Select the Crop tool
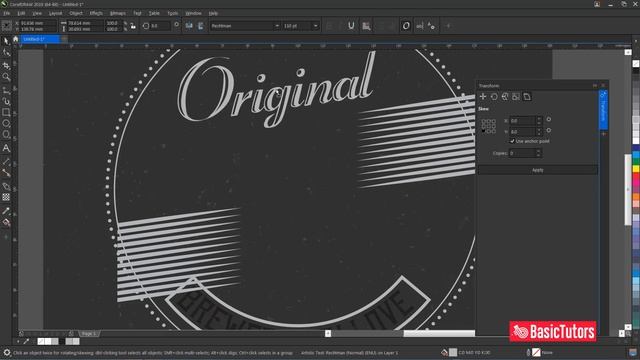 6,65
